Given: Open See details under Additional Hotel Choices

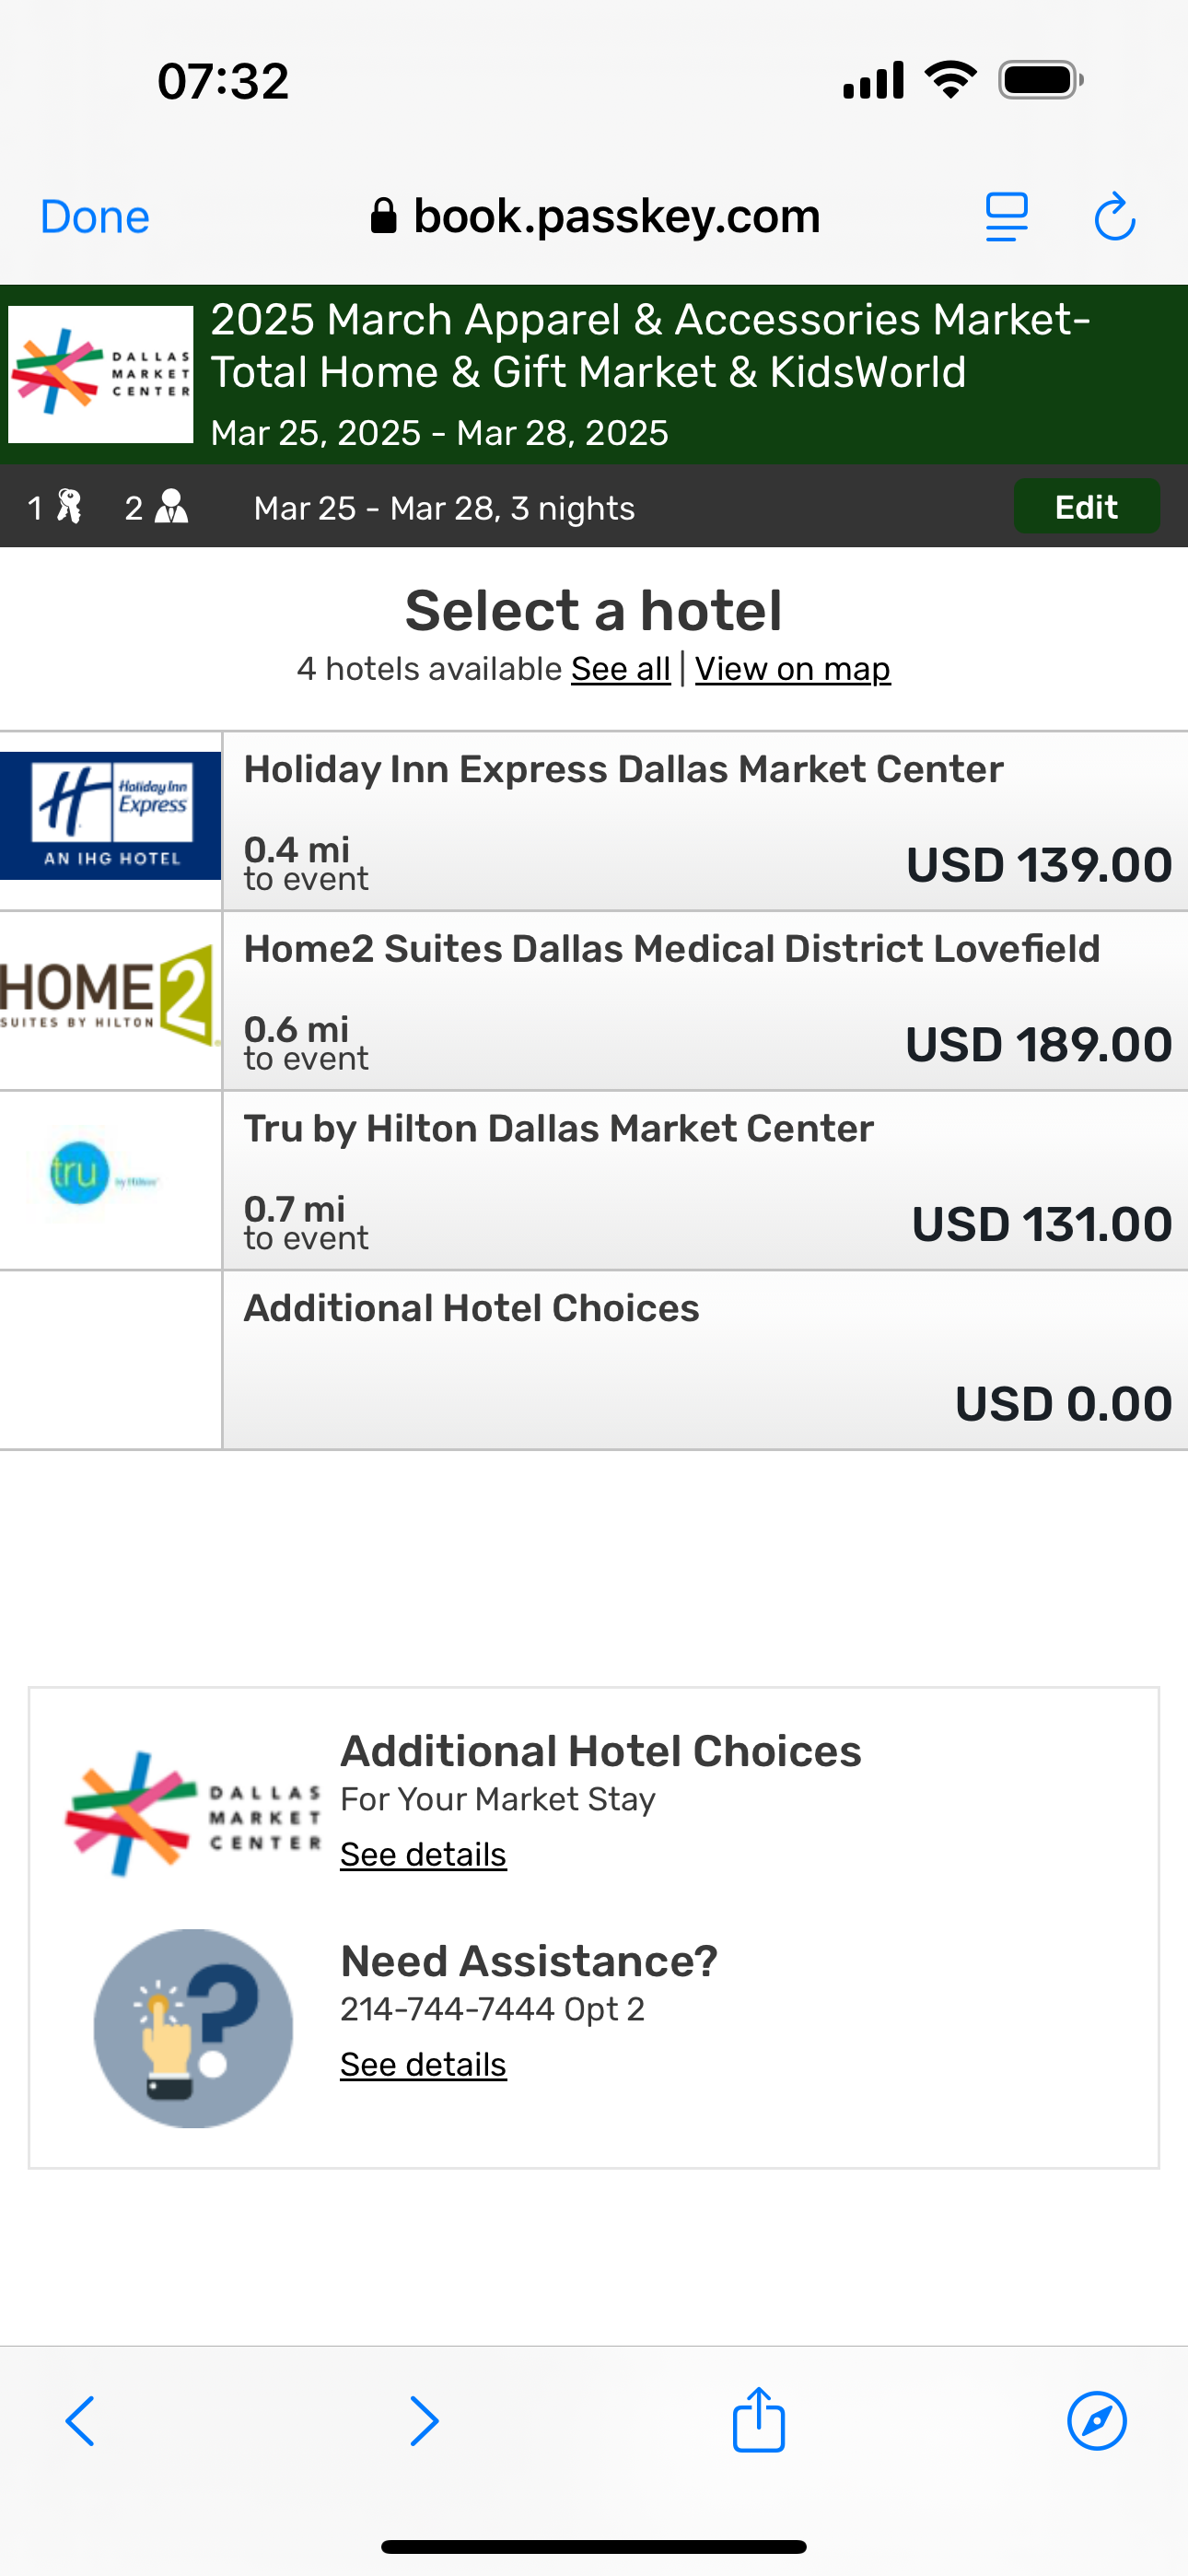Looking at the screenshot, I should [423, 1855].
